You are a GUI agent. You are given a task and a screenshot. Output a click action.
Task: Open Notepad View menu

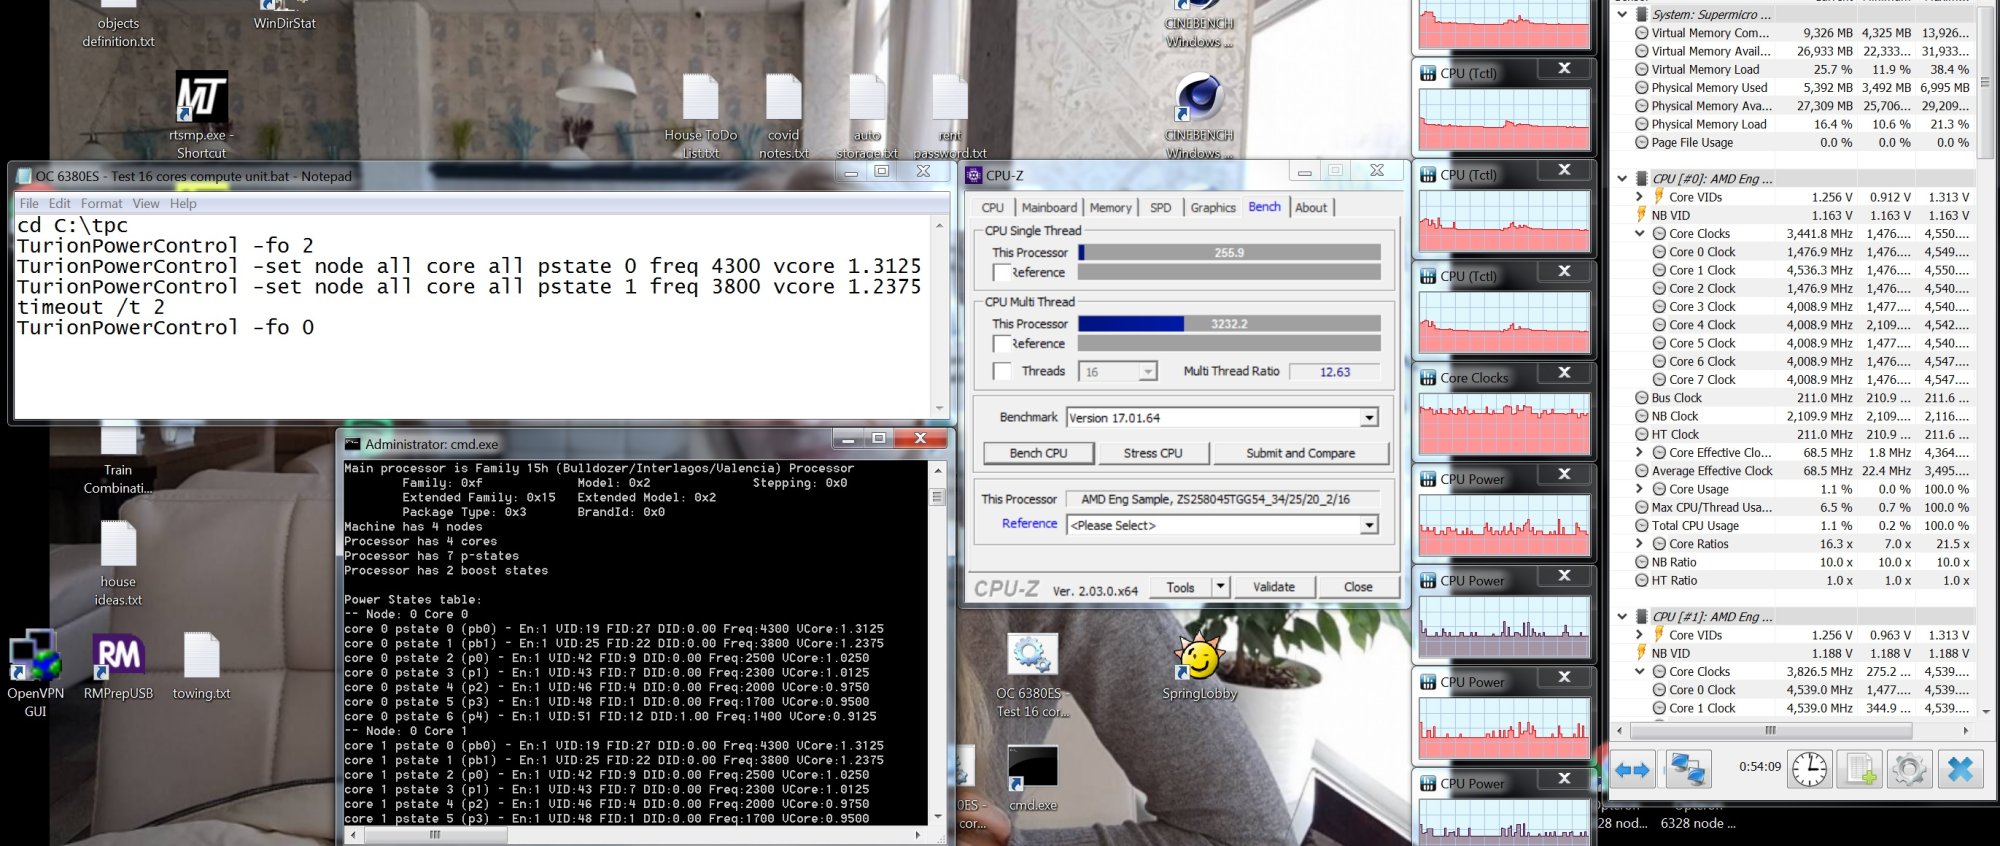pos(146,203)
